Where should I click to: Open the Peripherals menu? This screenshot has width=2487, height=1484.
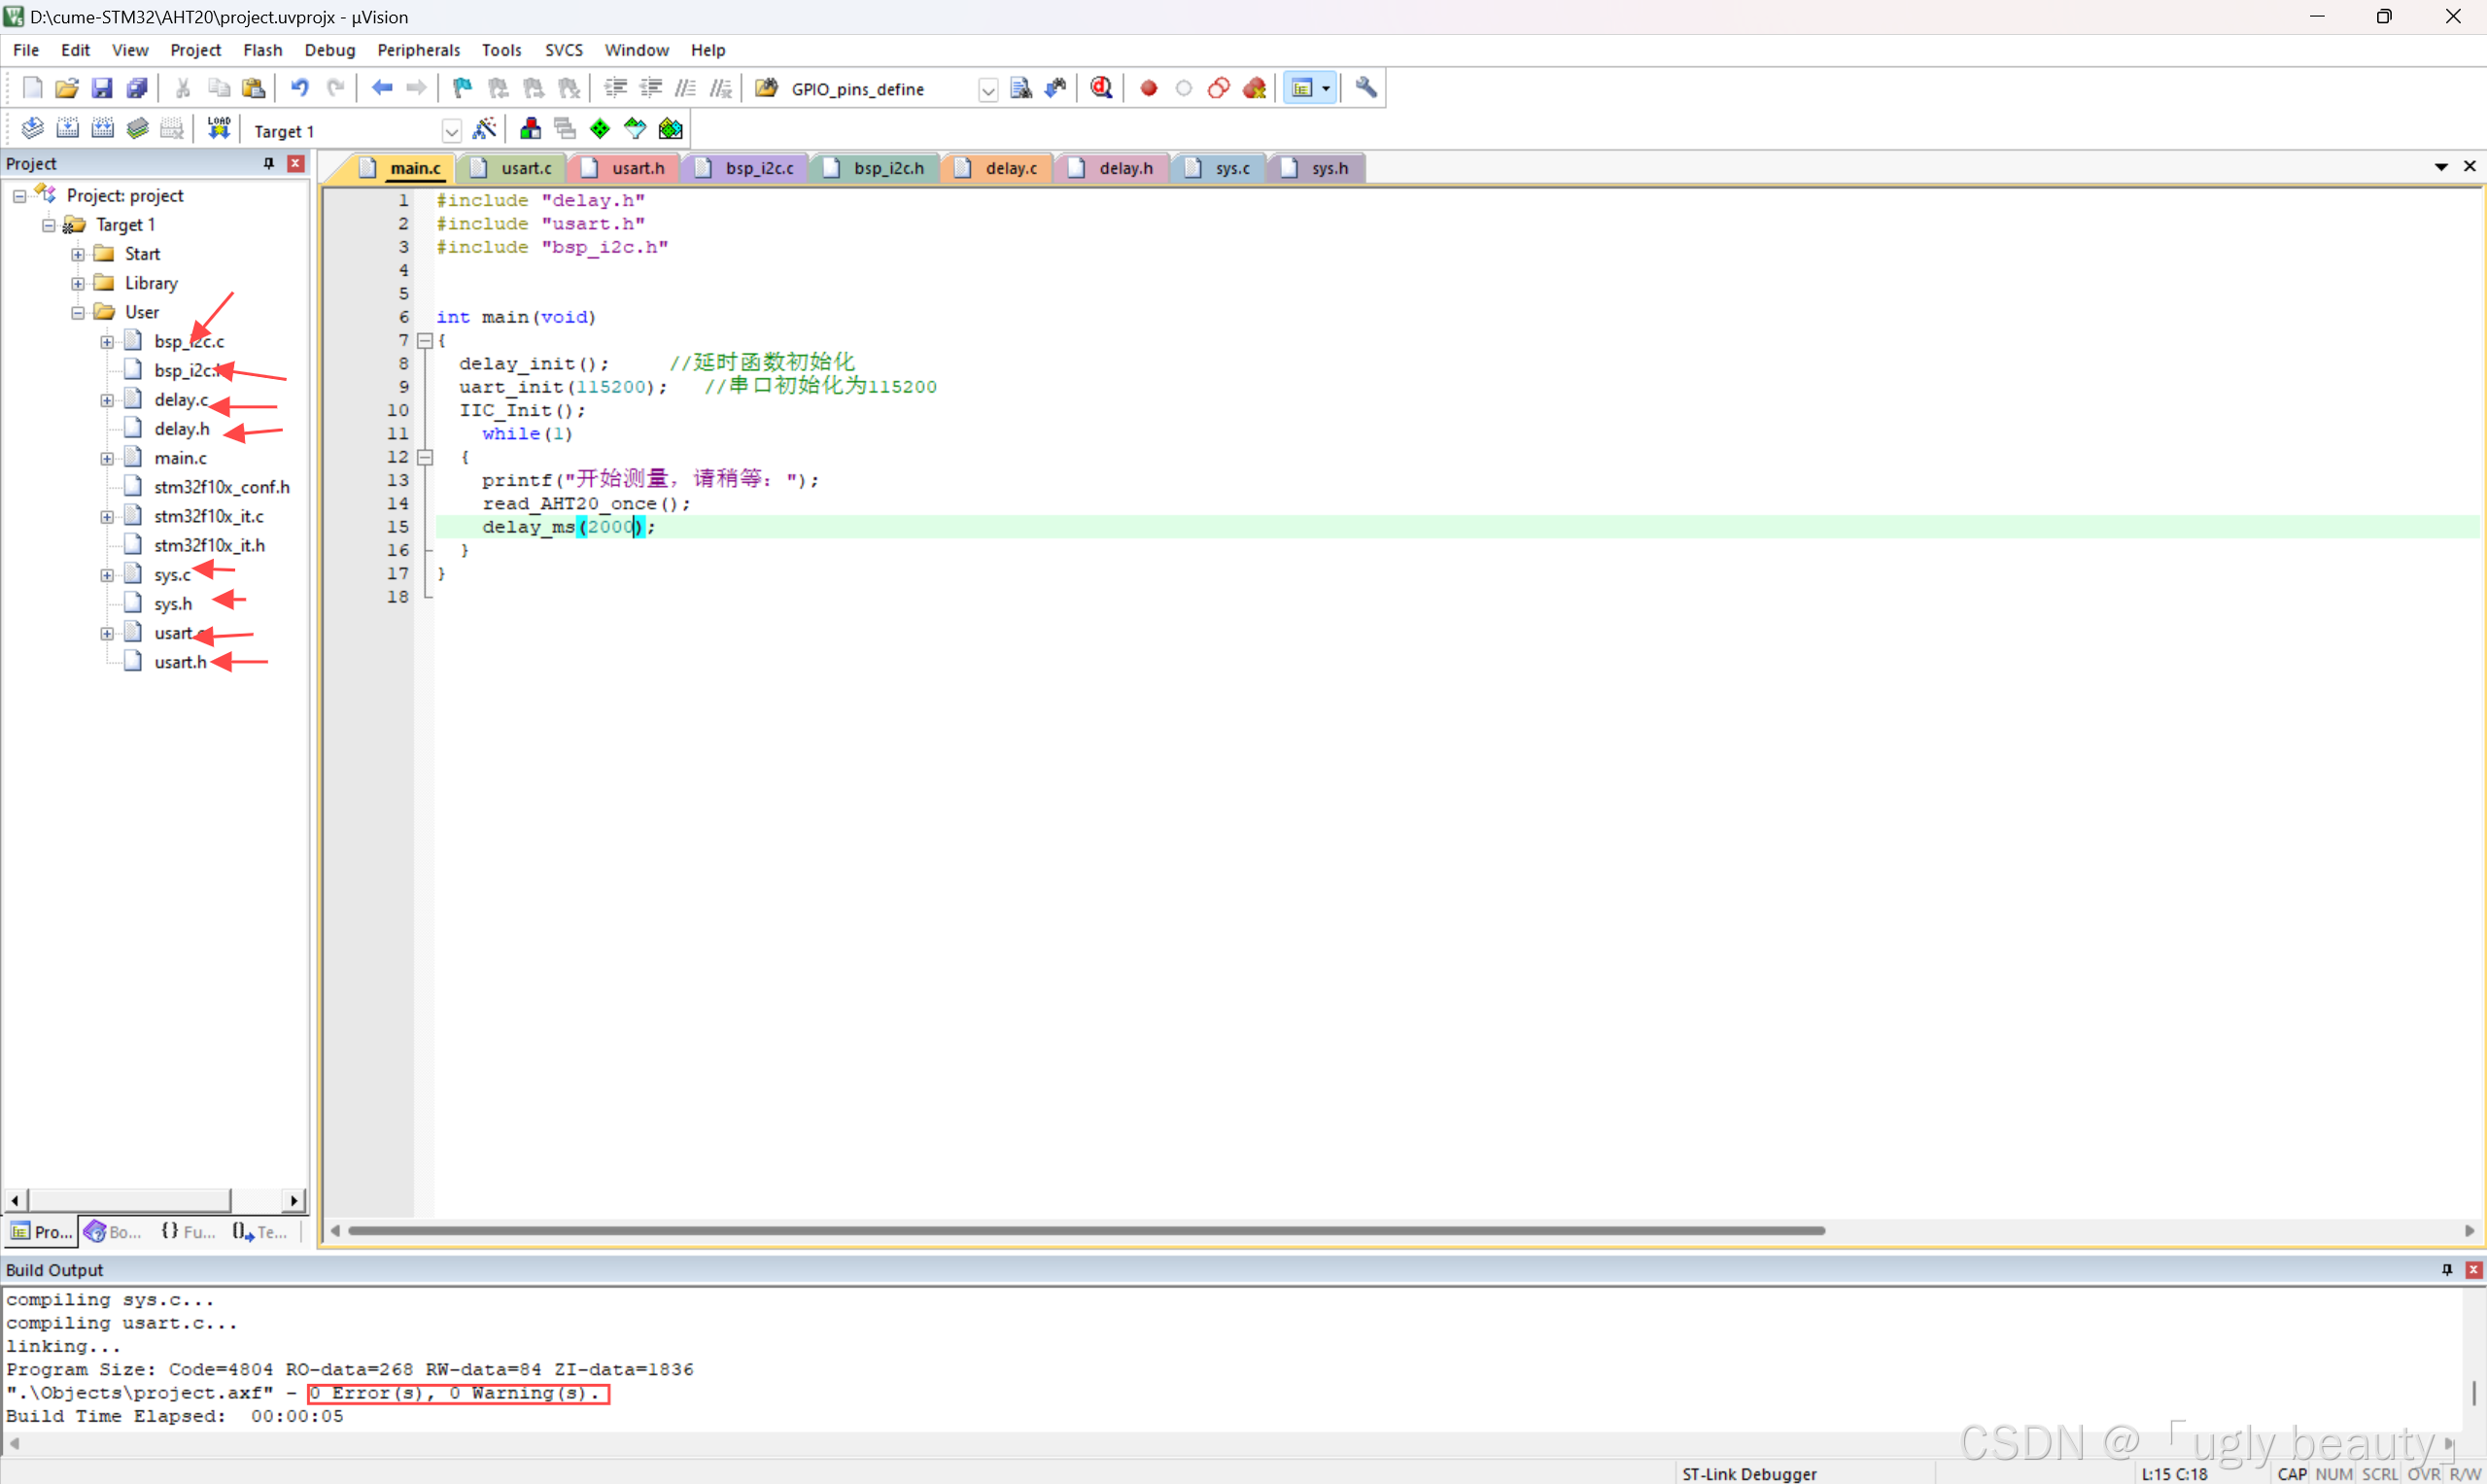(x=418, y=50)
